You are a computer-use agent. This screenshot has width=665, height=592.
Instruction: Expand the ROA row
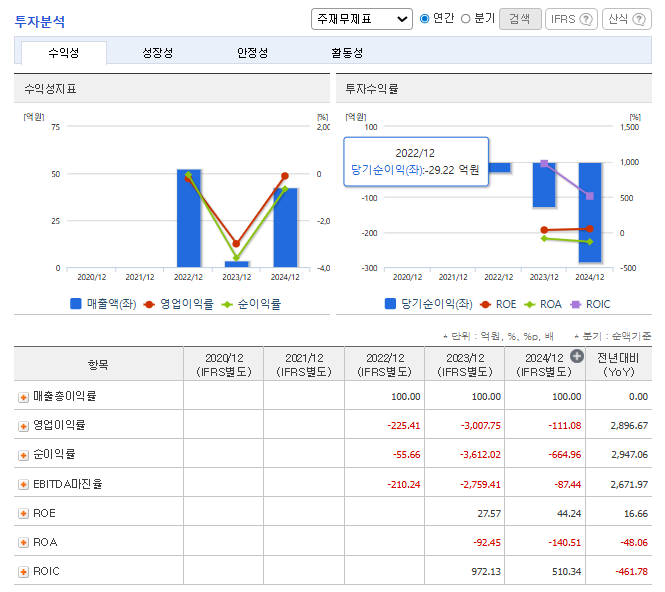[23, 542]
